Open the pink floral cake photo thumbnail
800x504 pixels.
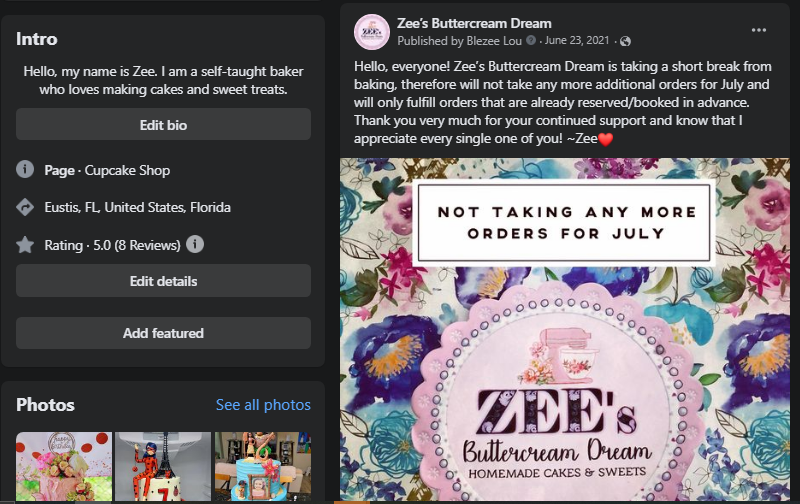tap(64, 467)
